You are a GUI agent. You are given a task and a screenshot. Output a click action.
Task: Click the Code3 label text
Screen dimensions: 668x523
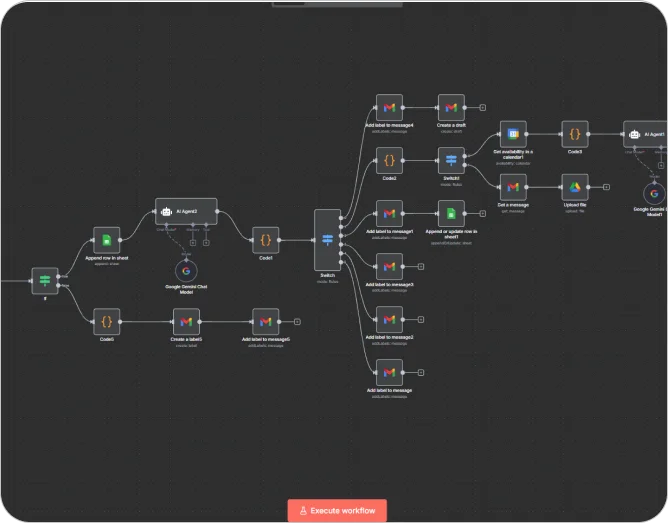point(575,152)
